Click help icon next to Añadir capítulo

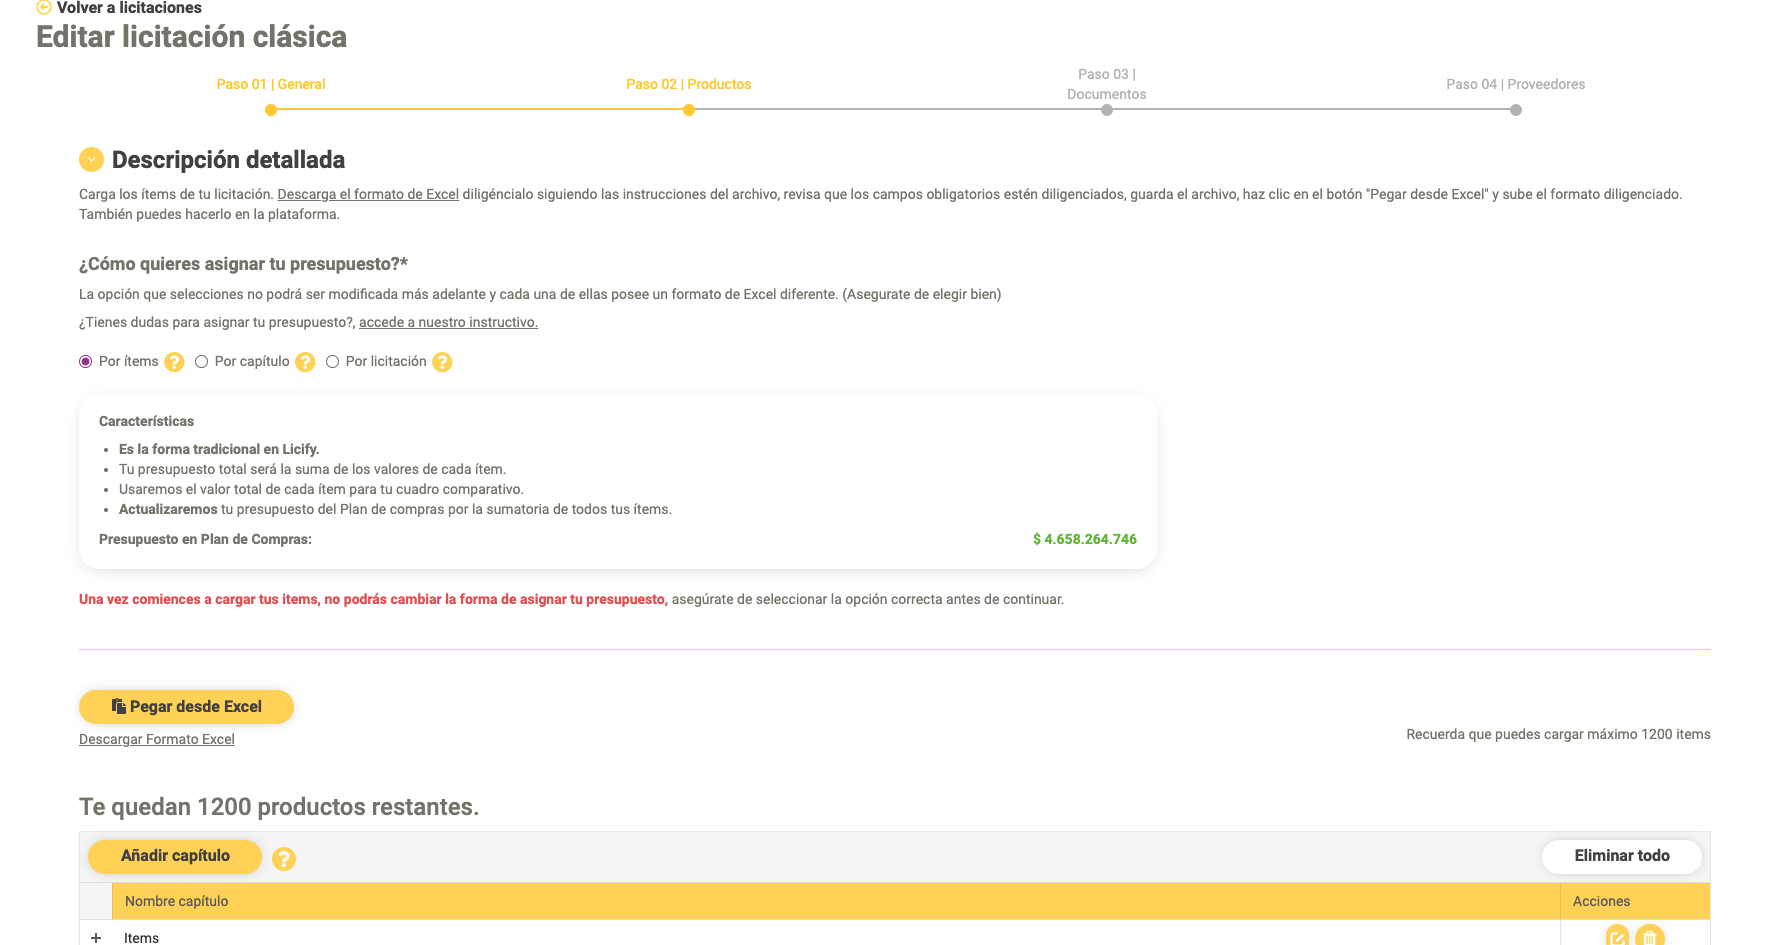(284, 858)
